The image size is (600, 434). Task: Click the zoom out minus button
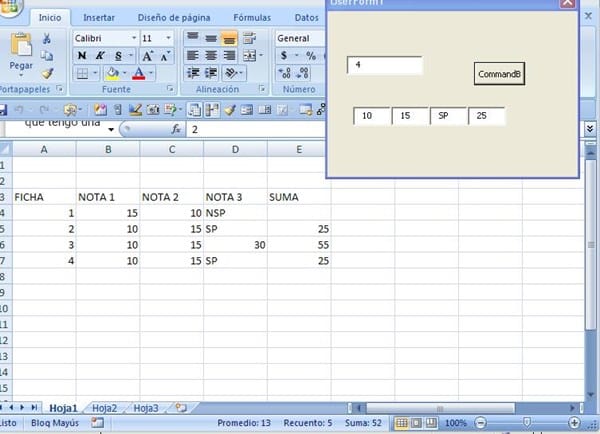(480, 423)
